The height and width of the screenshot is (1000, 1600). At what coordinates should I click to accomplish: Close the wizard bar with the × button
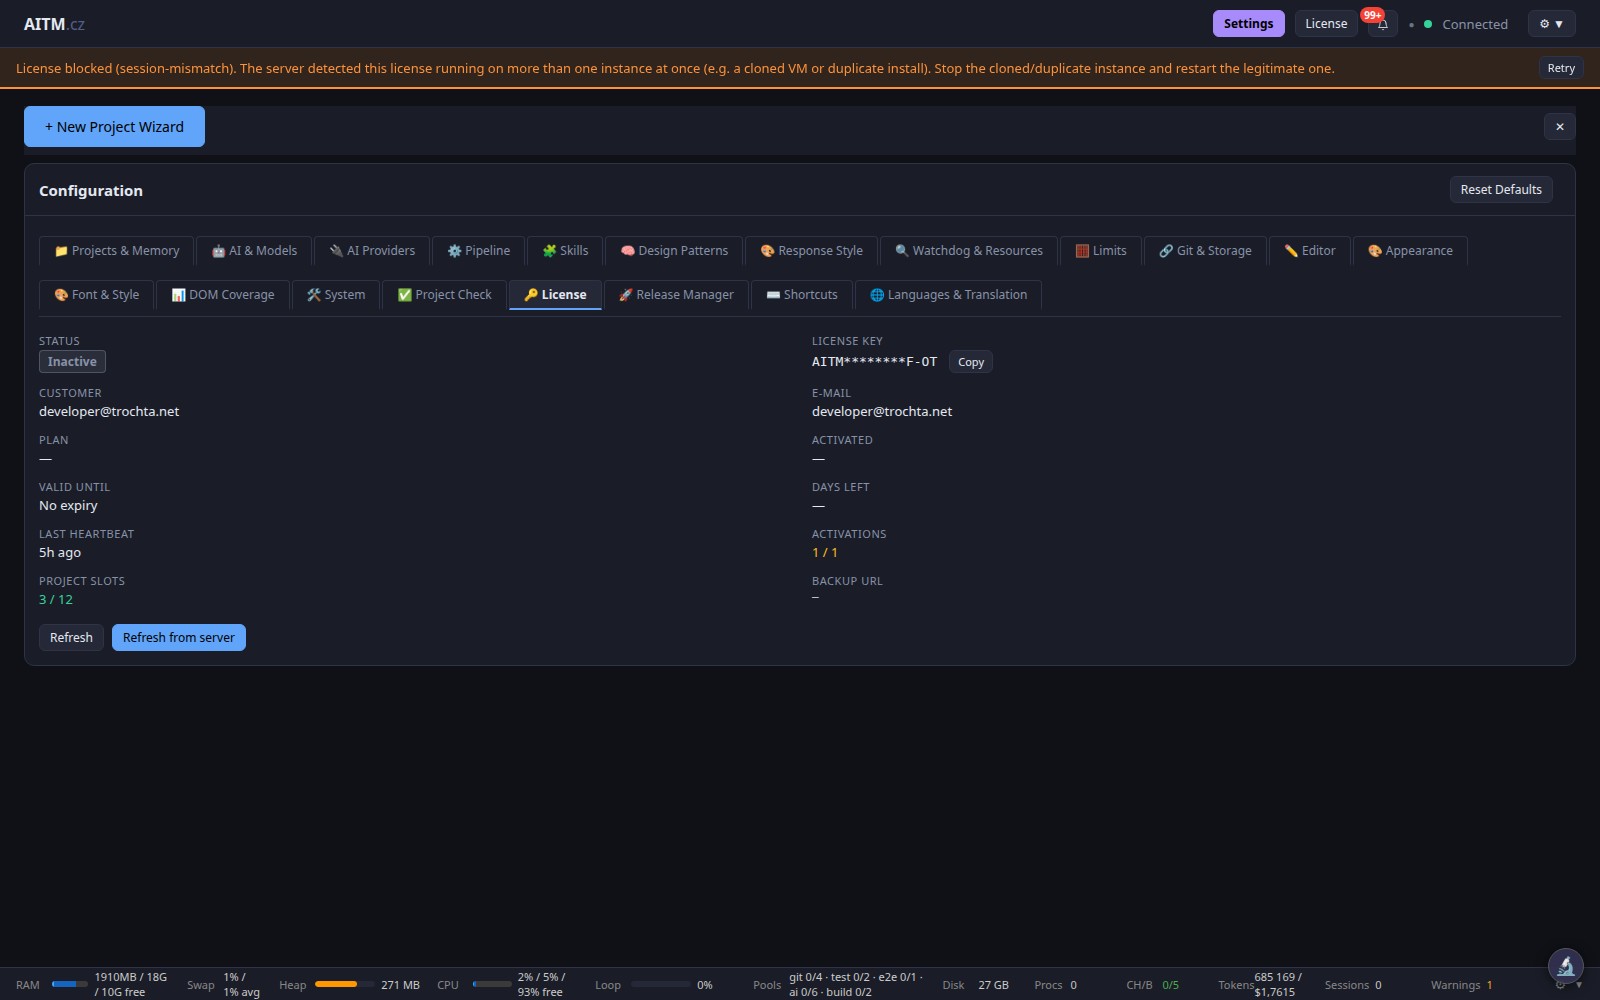coord(1559,127)
